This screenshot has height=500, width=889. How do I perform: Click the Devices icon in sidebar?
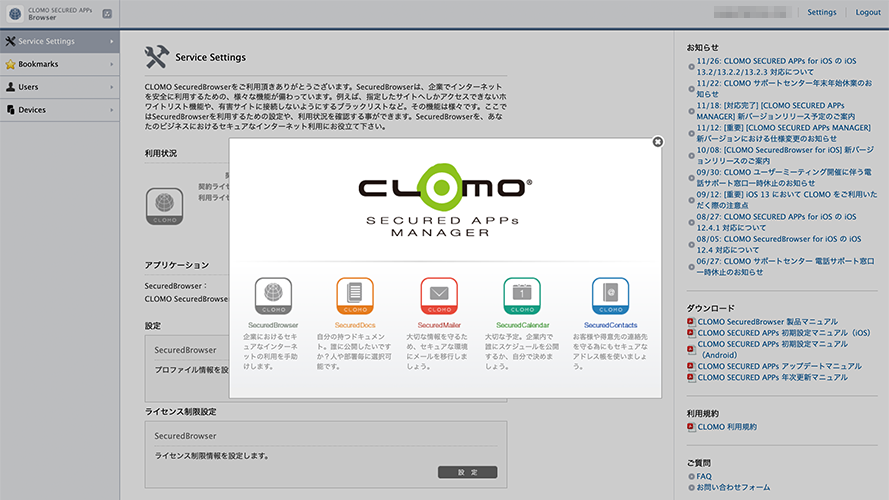(10, 110)
